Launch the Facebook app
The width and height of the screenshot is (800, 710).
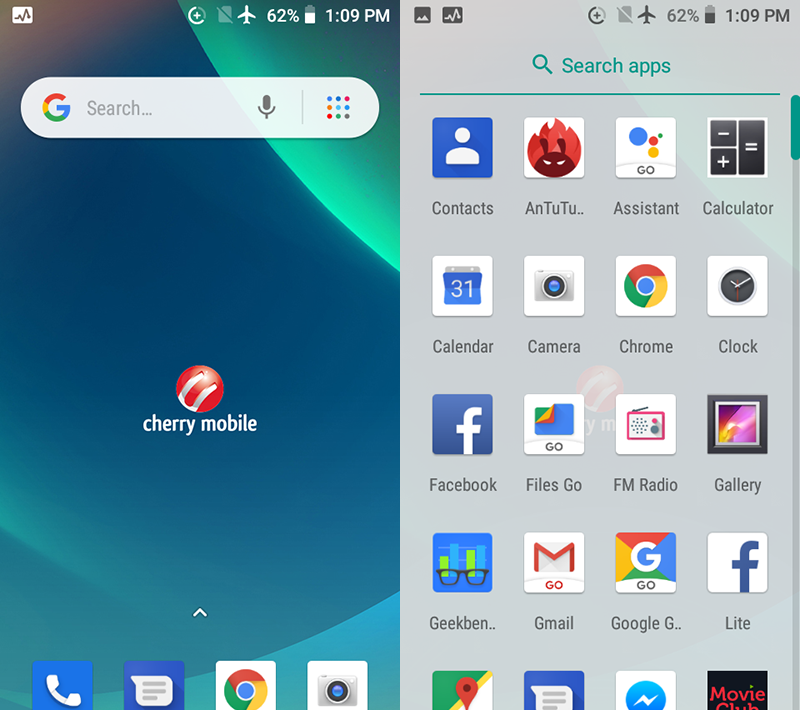462,424
